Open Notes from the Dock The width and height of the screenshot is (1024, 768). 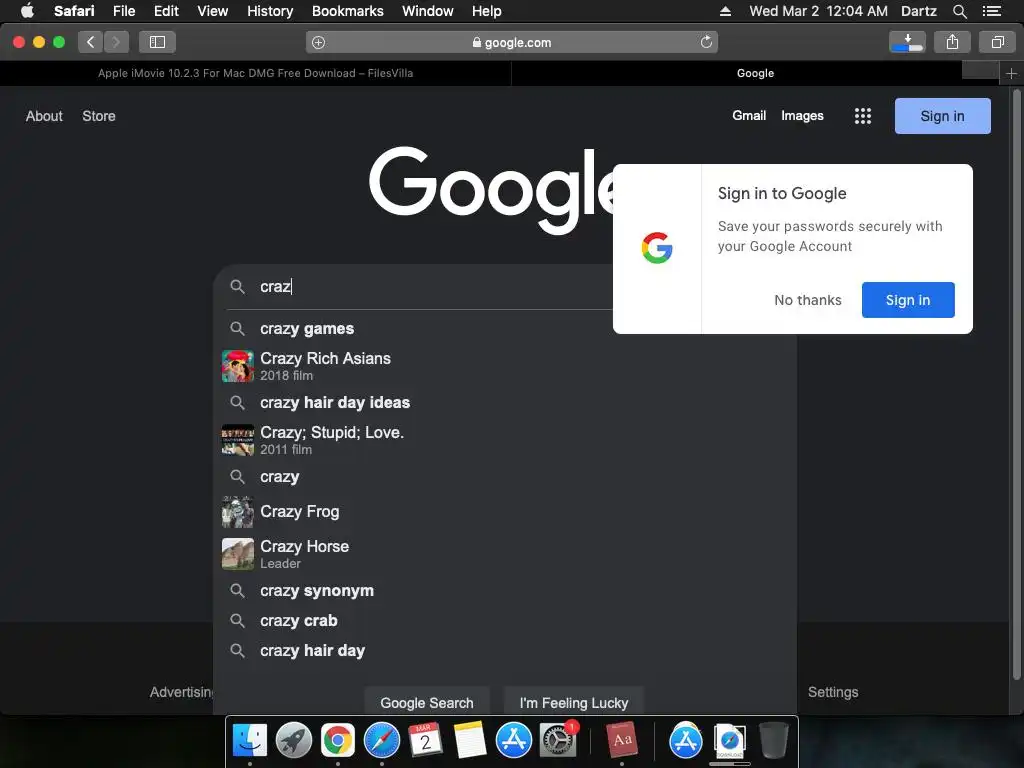point(470,740)
